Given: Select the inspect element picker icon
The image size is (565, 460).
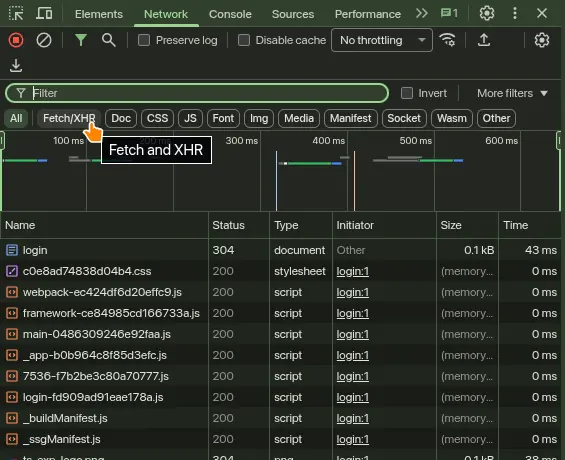Looking at the screenshot, I should [x=16, y=13].
